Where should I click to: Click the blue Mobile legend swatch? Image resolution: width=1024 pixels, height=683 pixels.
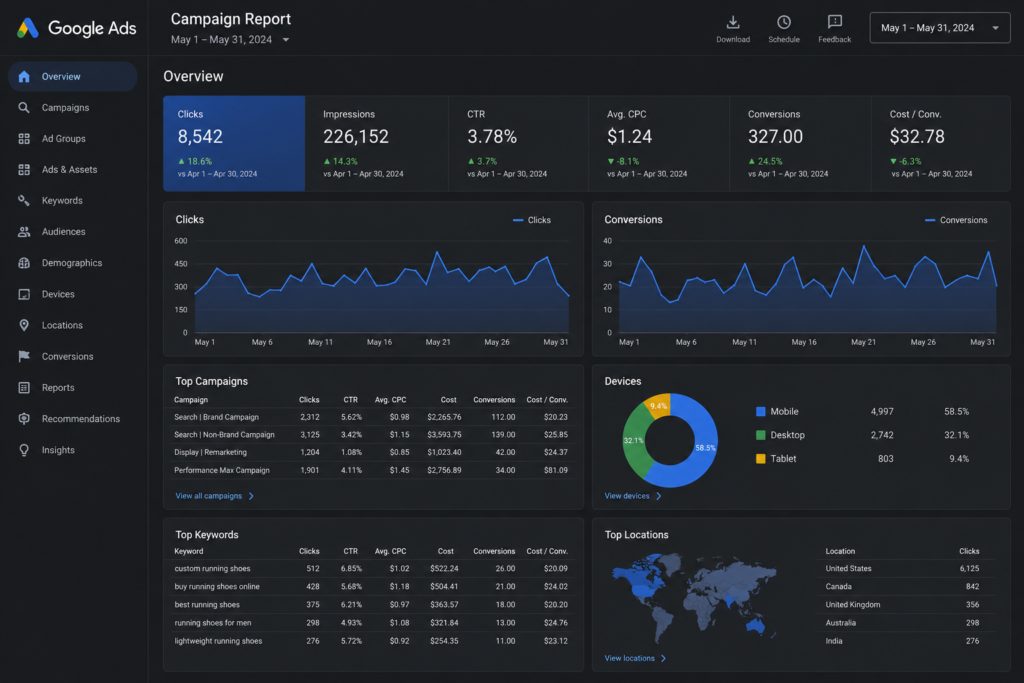[x=761, y=411]
